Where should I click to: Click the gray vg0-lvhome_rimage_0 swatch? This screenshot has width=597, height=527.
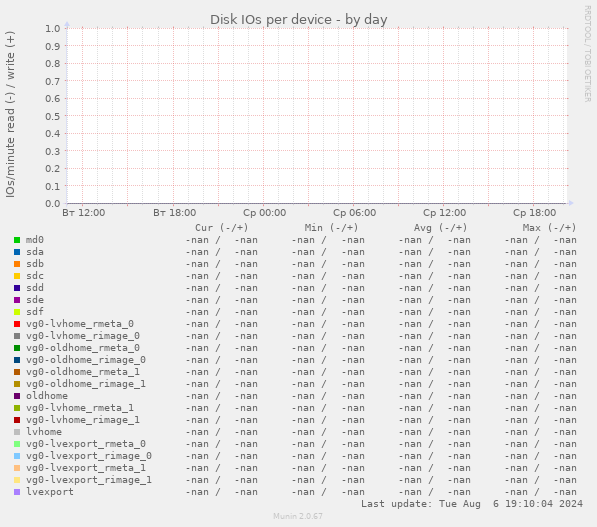[x=17, y=336]
